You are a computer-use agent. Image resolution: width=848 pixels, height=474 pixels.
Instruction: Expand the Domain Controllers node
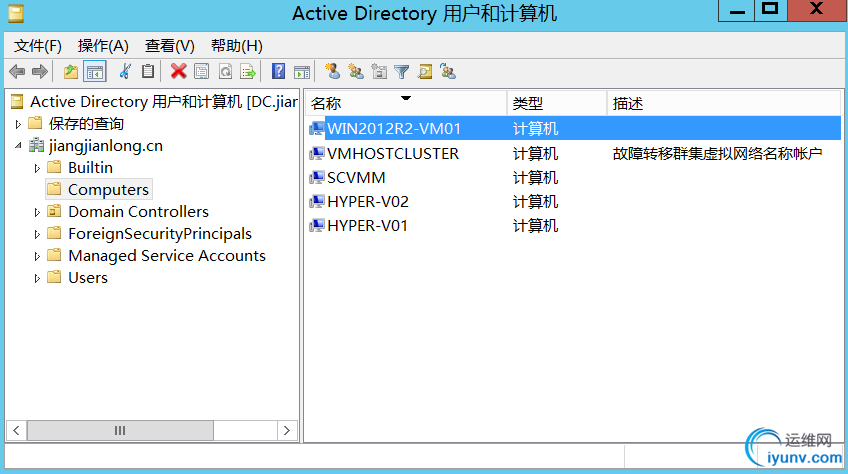coord(37,212)
